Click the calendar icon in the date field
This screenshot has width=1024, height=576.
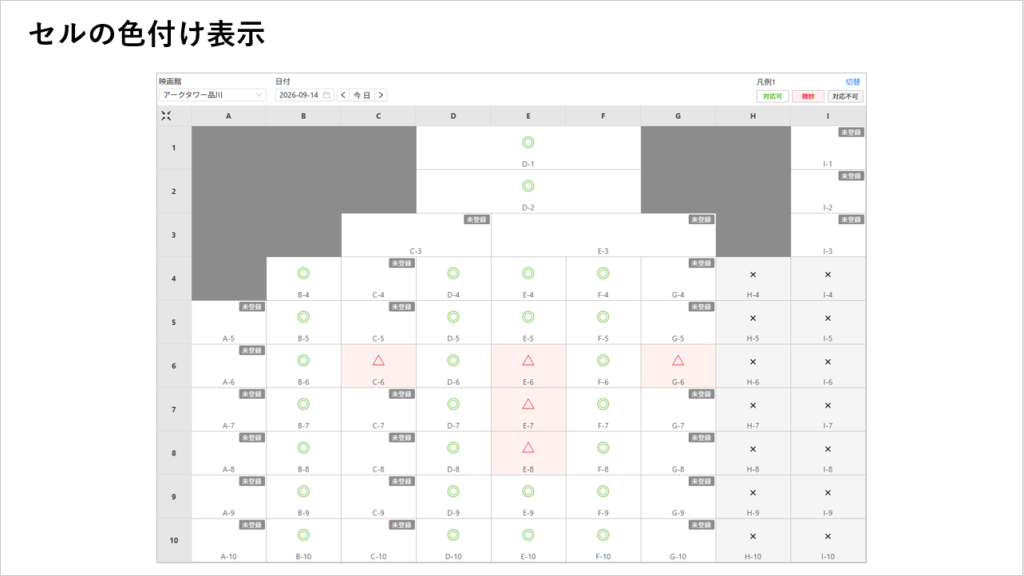pyautogui.click(x=327, y=95)
